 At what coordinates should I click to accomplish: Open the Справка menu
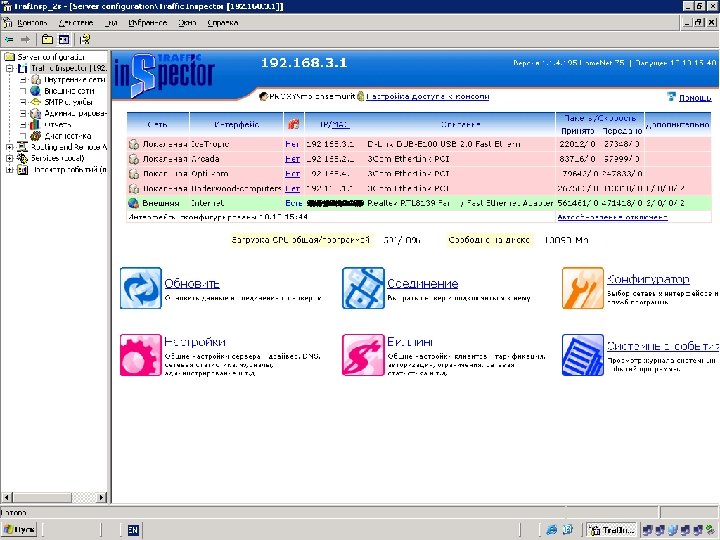tap(223, 22)
